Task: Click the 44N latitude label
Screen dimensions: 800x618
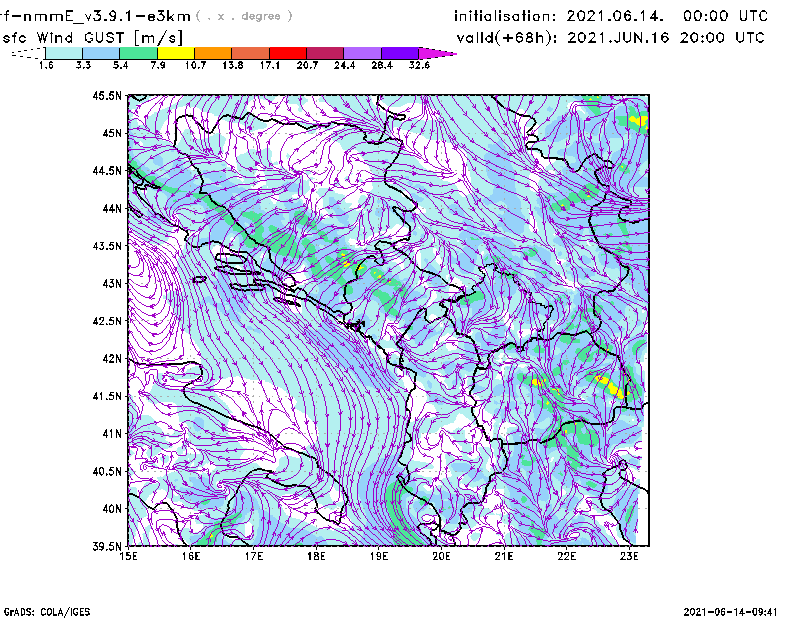Action: pyautogui.click(x=112, y=208)
